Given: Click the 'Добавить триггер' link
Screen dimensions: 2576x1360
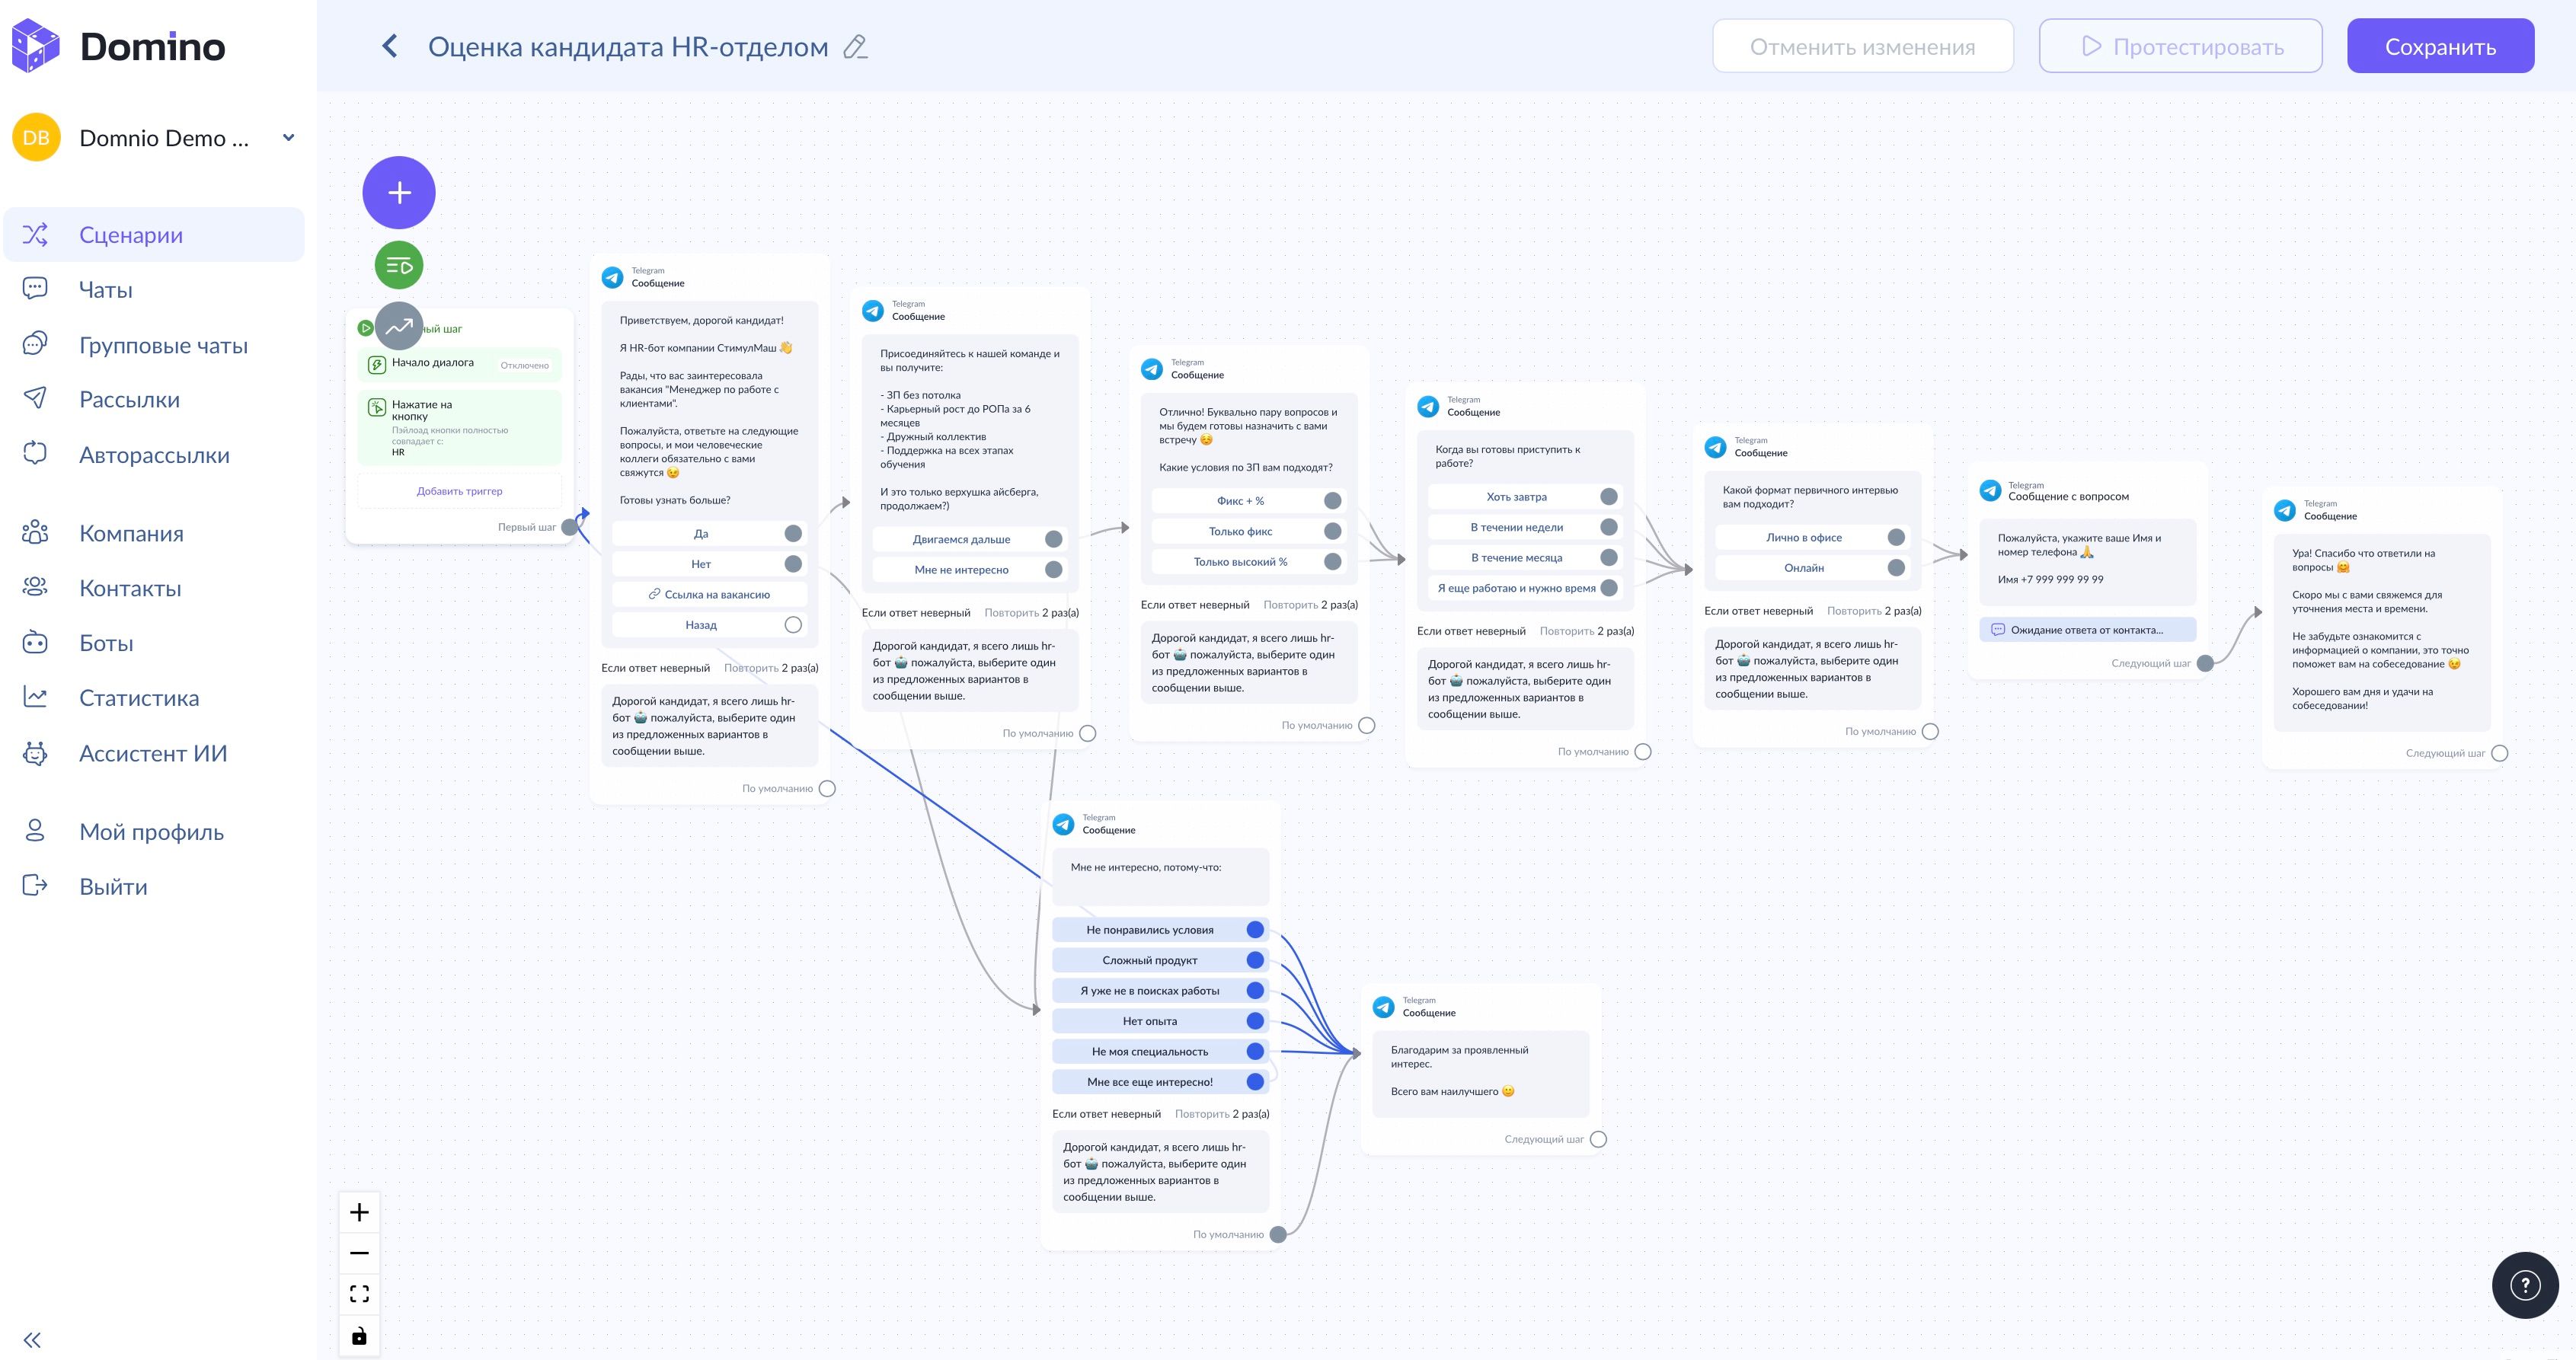Looking at the screenshot, I should click(459, 491).
